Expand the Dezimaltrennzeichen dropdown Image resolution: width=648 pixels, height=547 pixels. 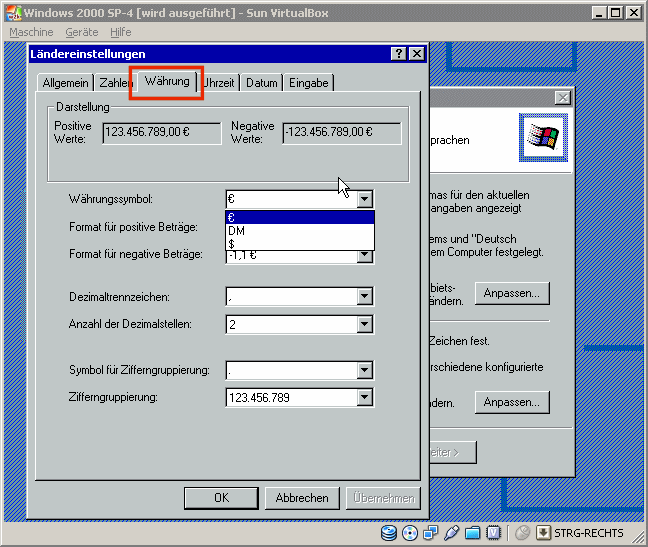tap(365, 298)
